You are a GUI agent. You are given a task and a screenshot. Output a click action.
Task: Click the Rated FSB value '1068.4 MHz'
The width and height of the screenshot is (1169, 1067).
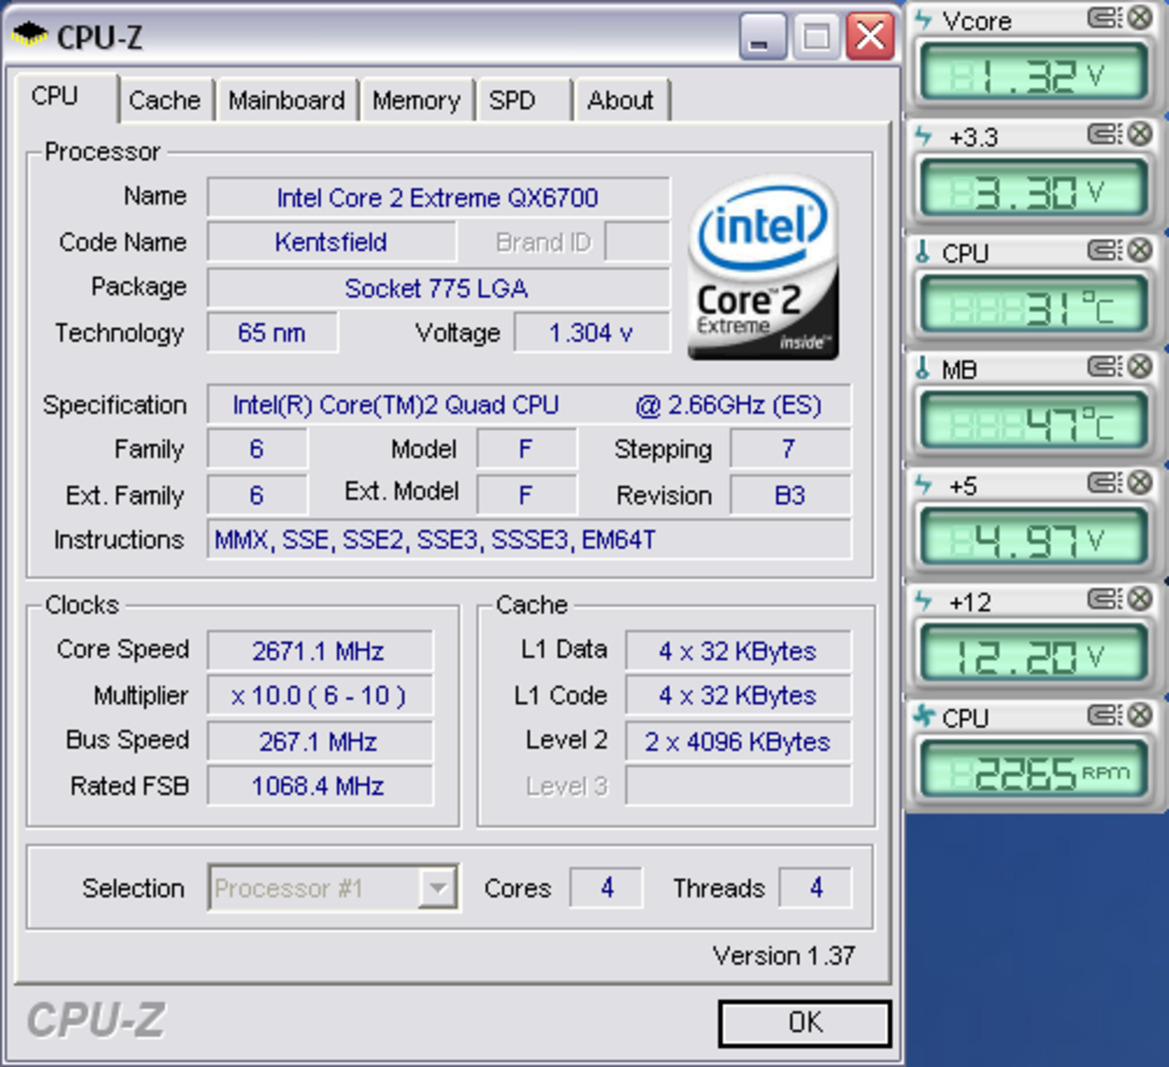click(319, 787)
